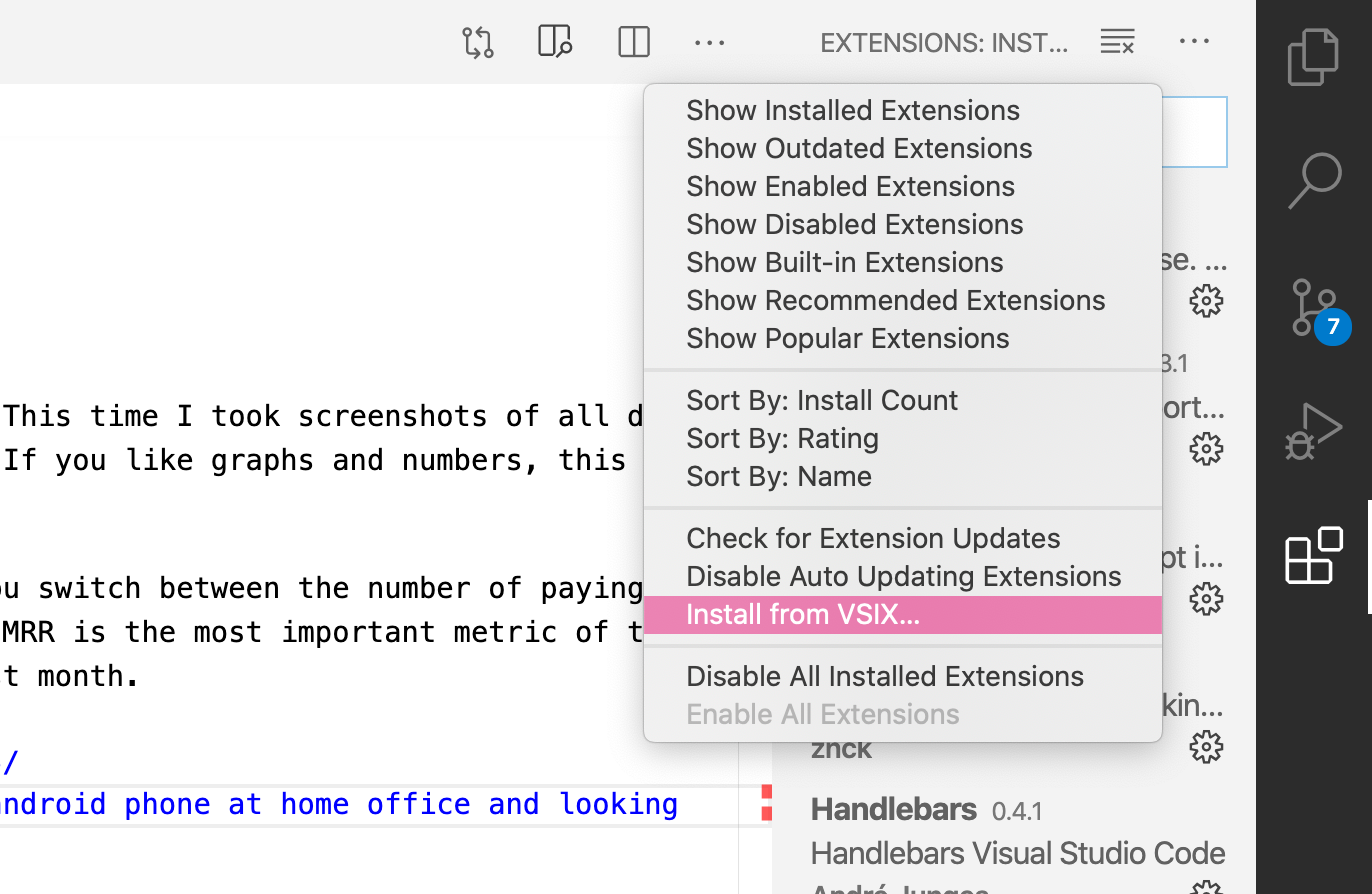Choose Disable Auto Updating Extensions
Screen dimensions: 1372x894
[x=904, y=576]
